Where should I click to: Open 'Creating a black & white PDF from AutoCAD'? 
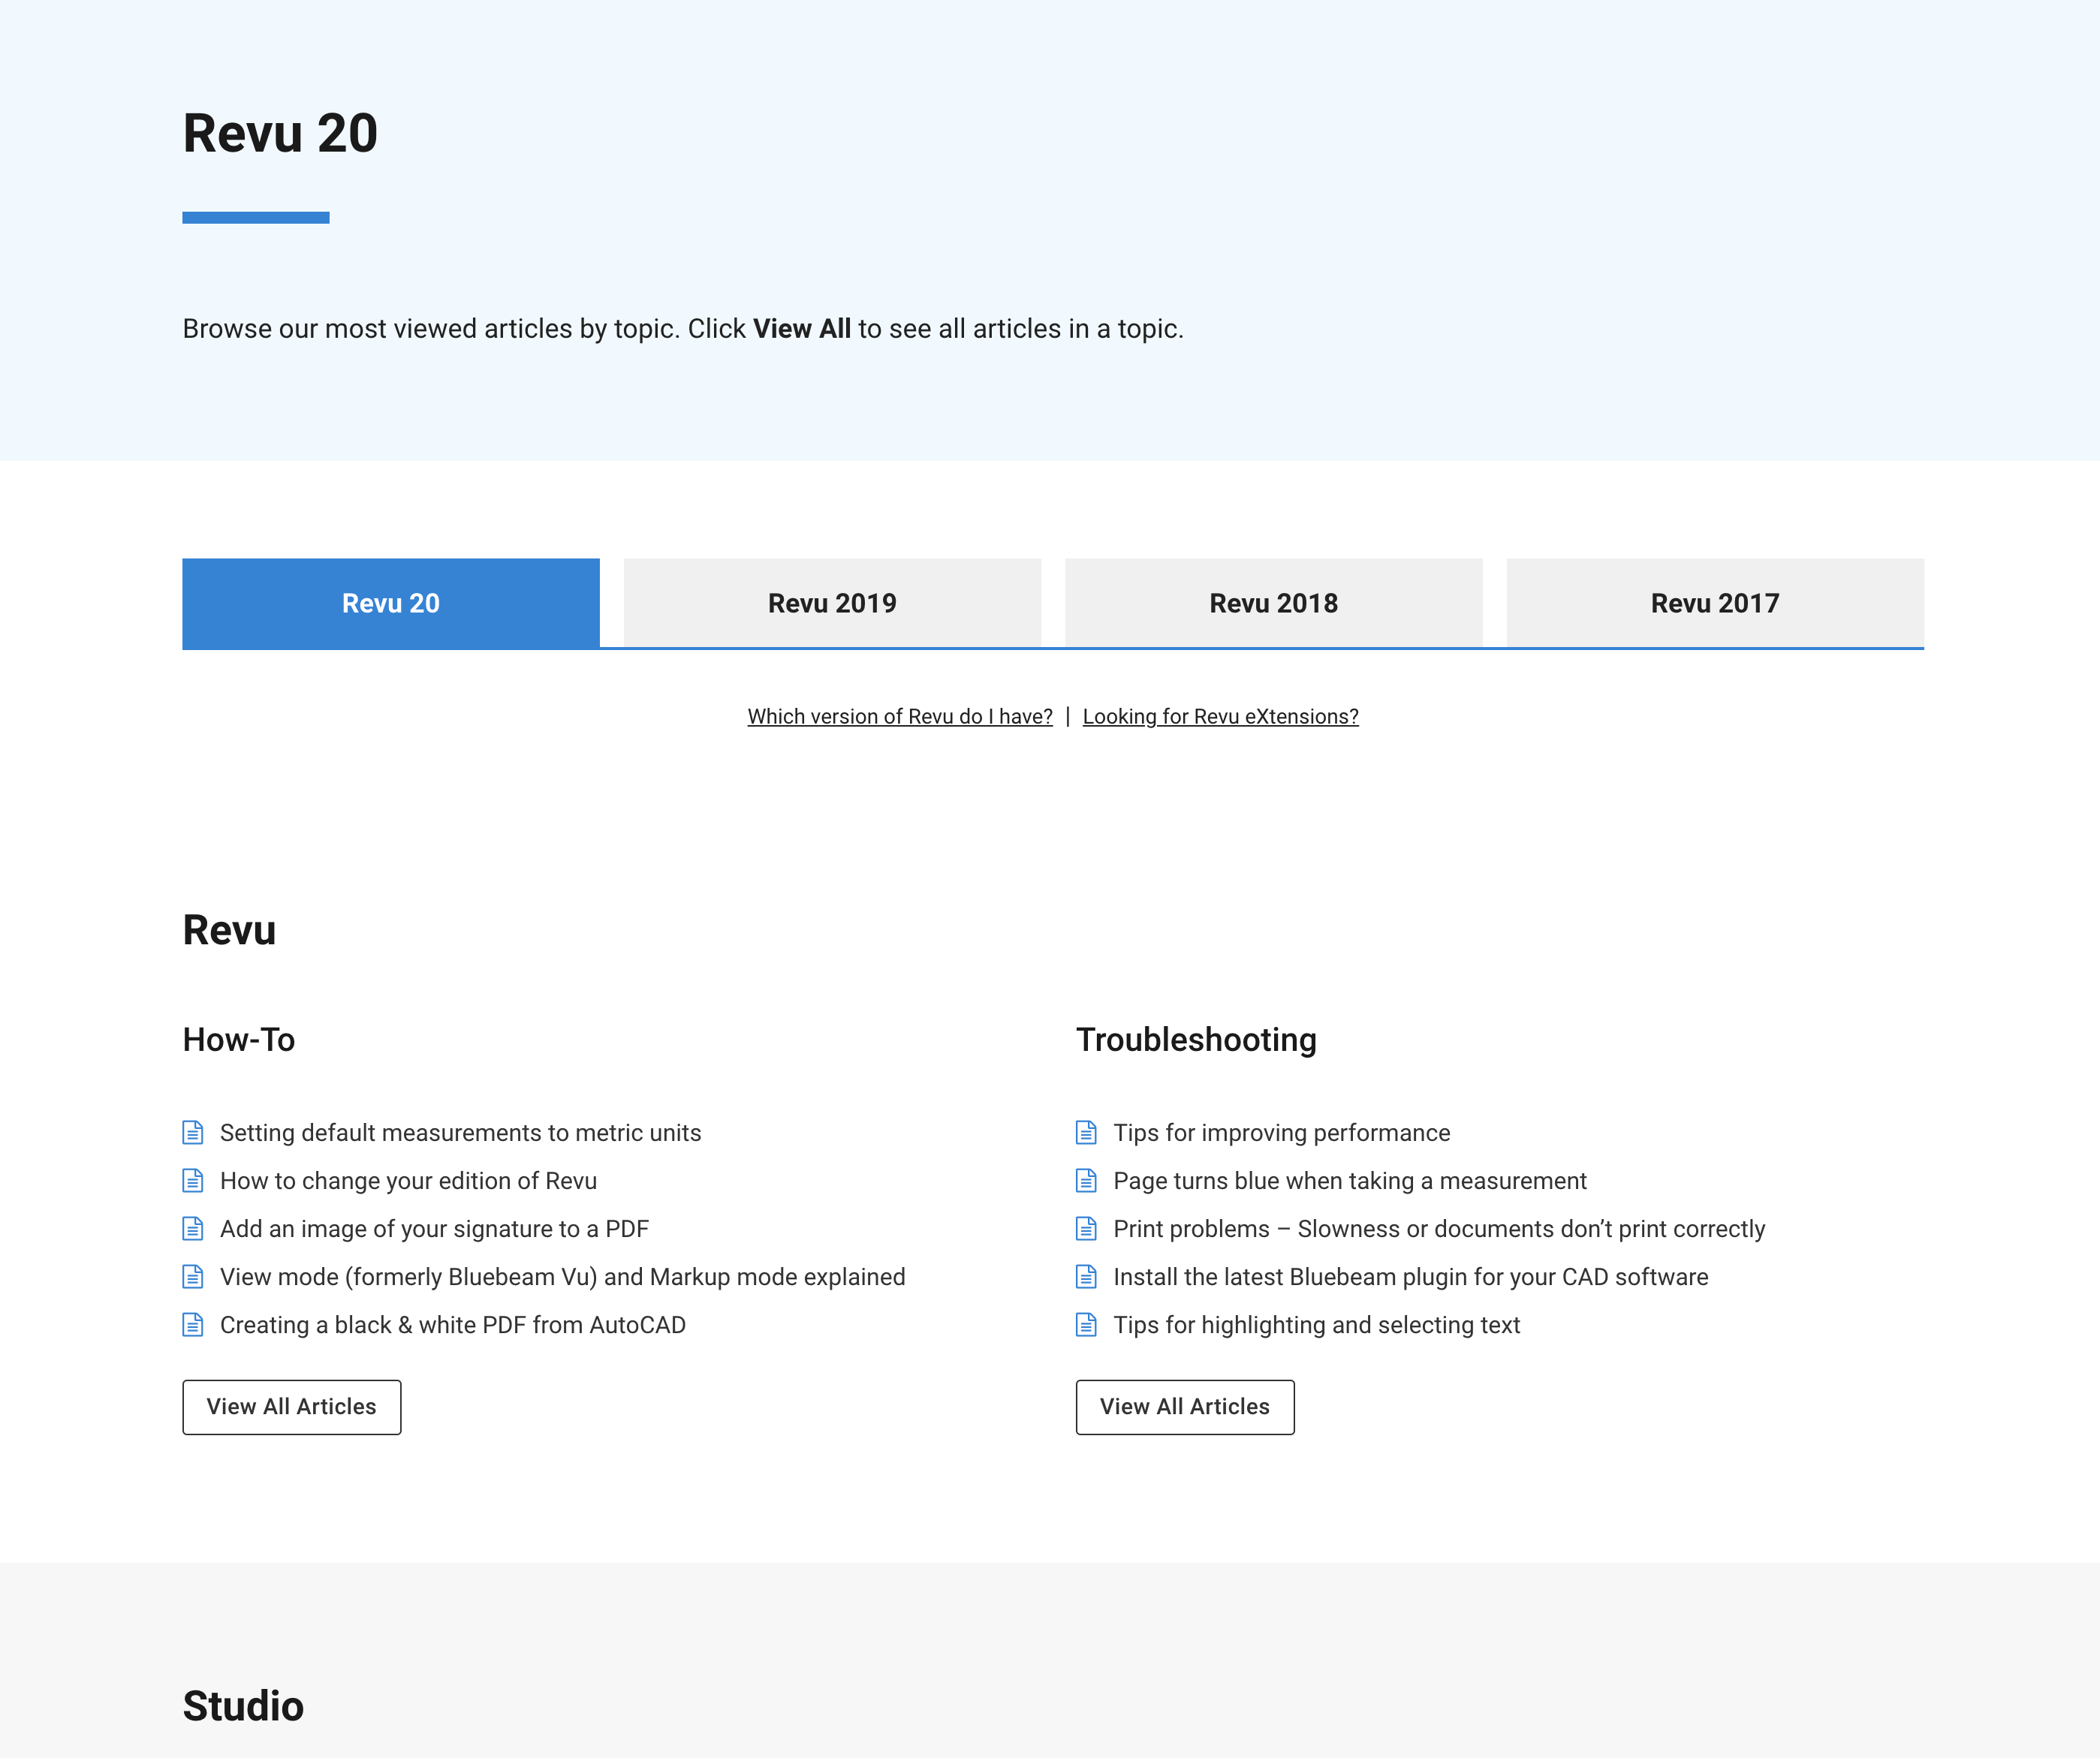click(x=452, y=1324)
